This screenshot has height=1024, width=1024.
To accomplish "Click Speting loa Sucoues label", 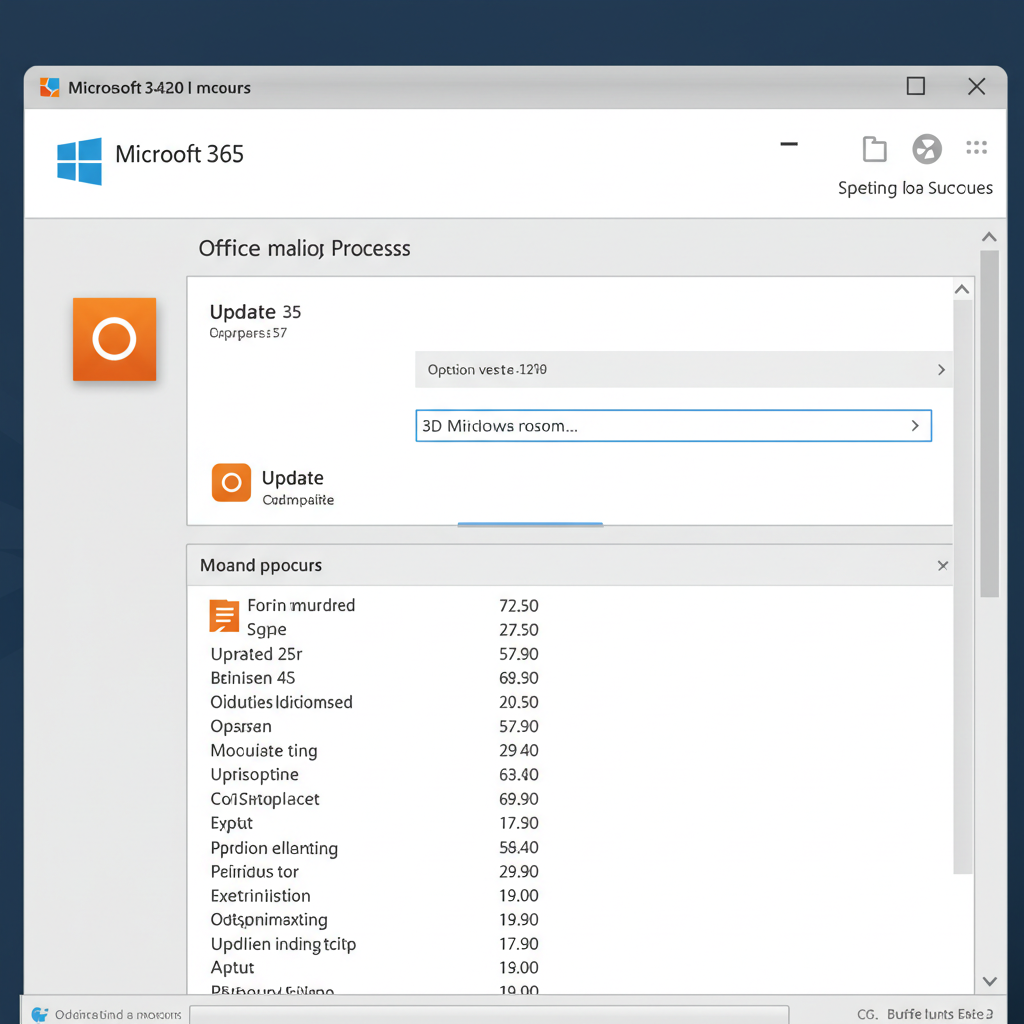I will click(x=915, y=188).
